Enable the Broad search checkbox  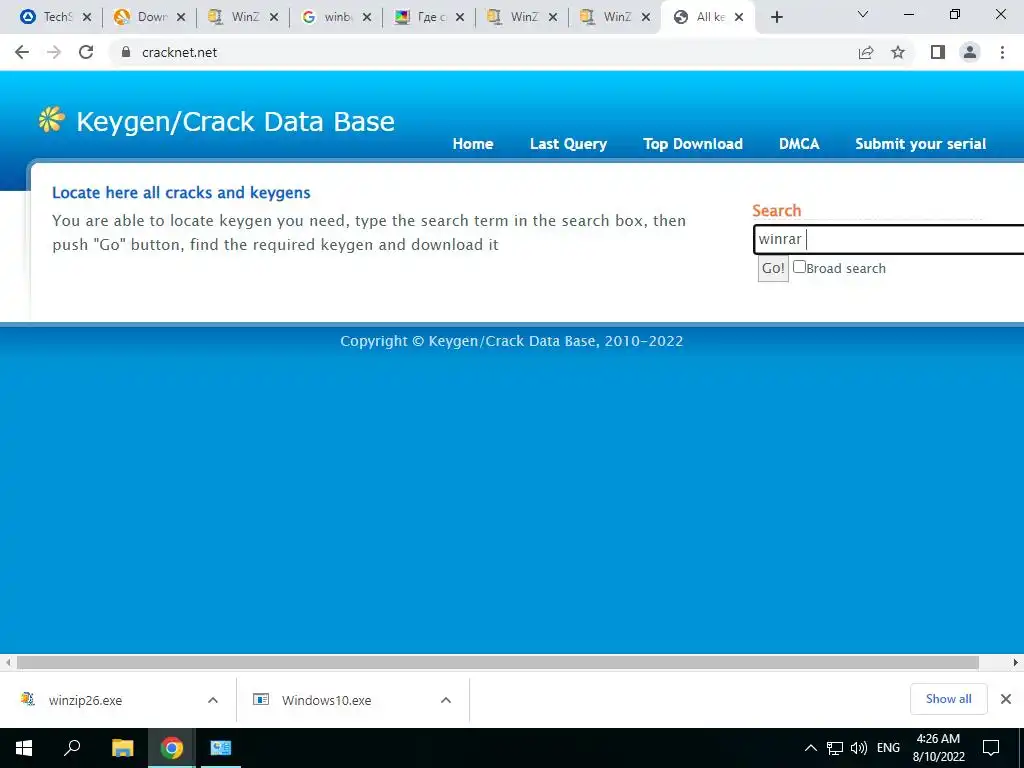[799, 266]
